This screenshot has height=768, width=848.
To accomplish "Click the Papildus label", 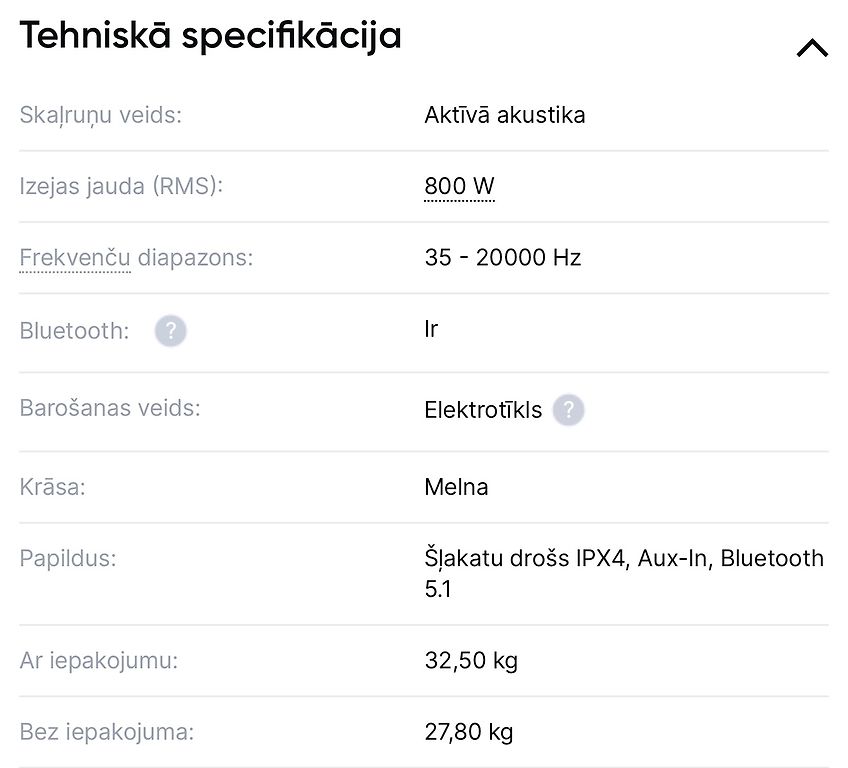I will click(68, 559).
